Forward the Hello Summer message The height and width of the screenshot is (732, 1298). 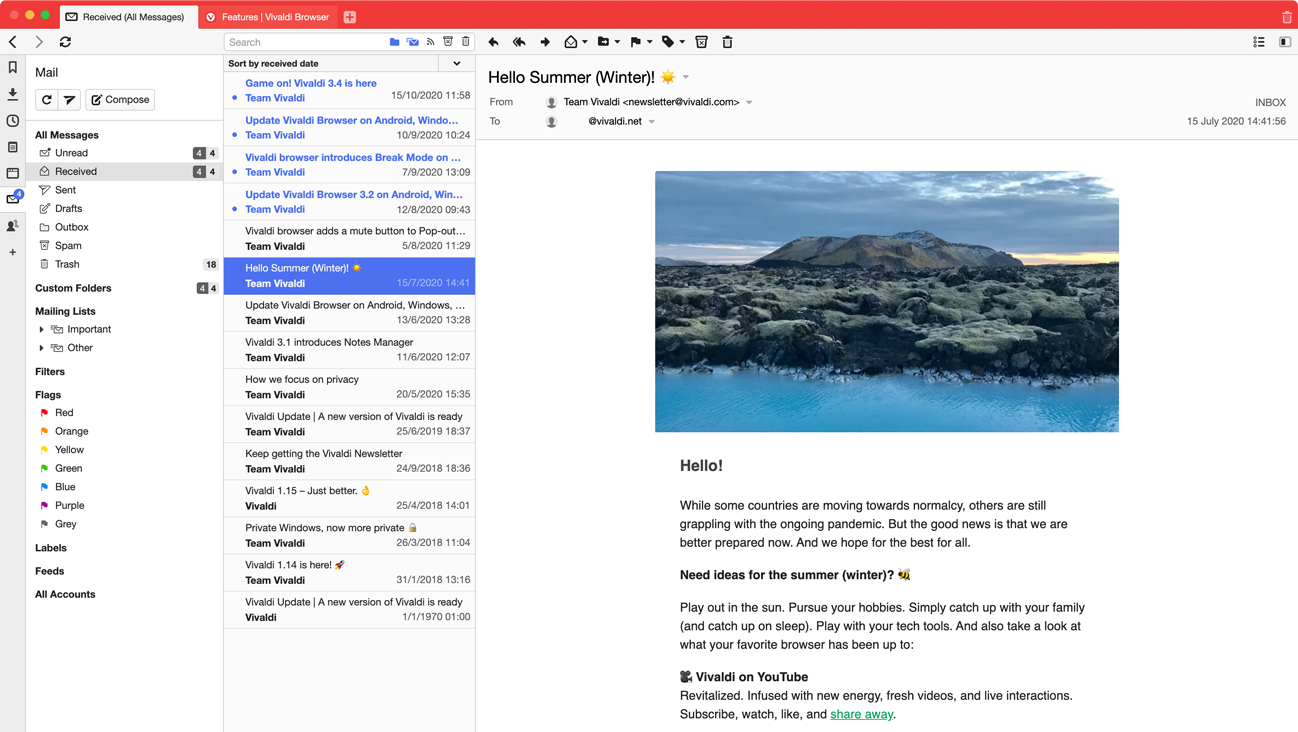[x=545, y=42]
